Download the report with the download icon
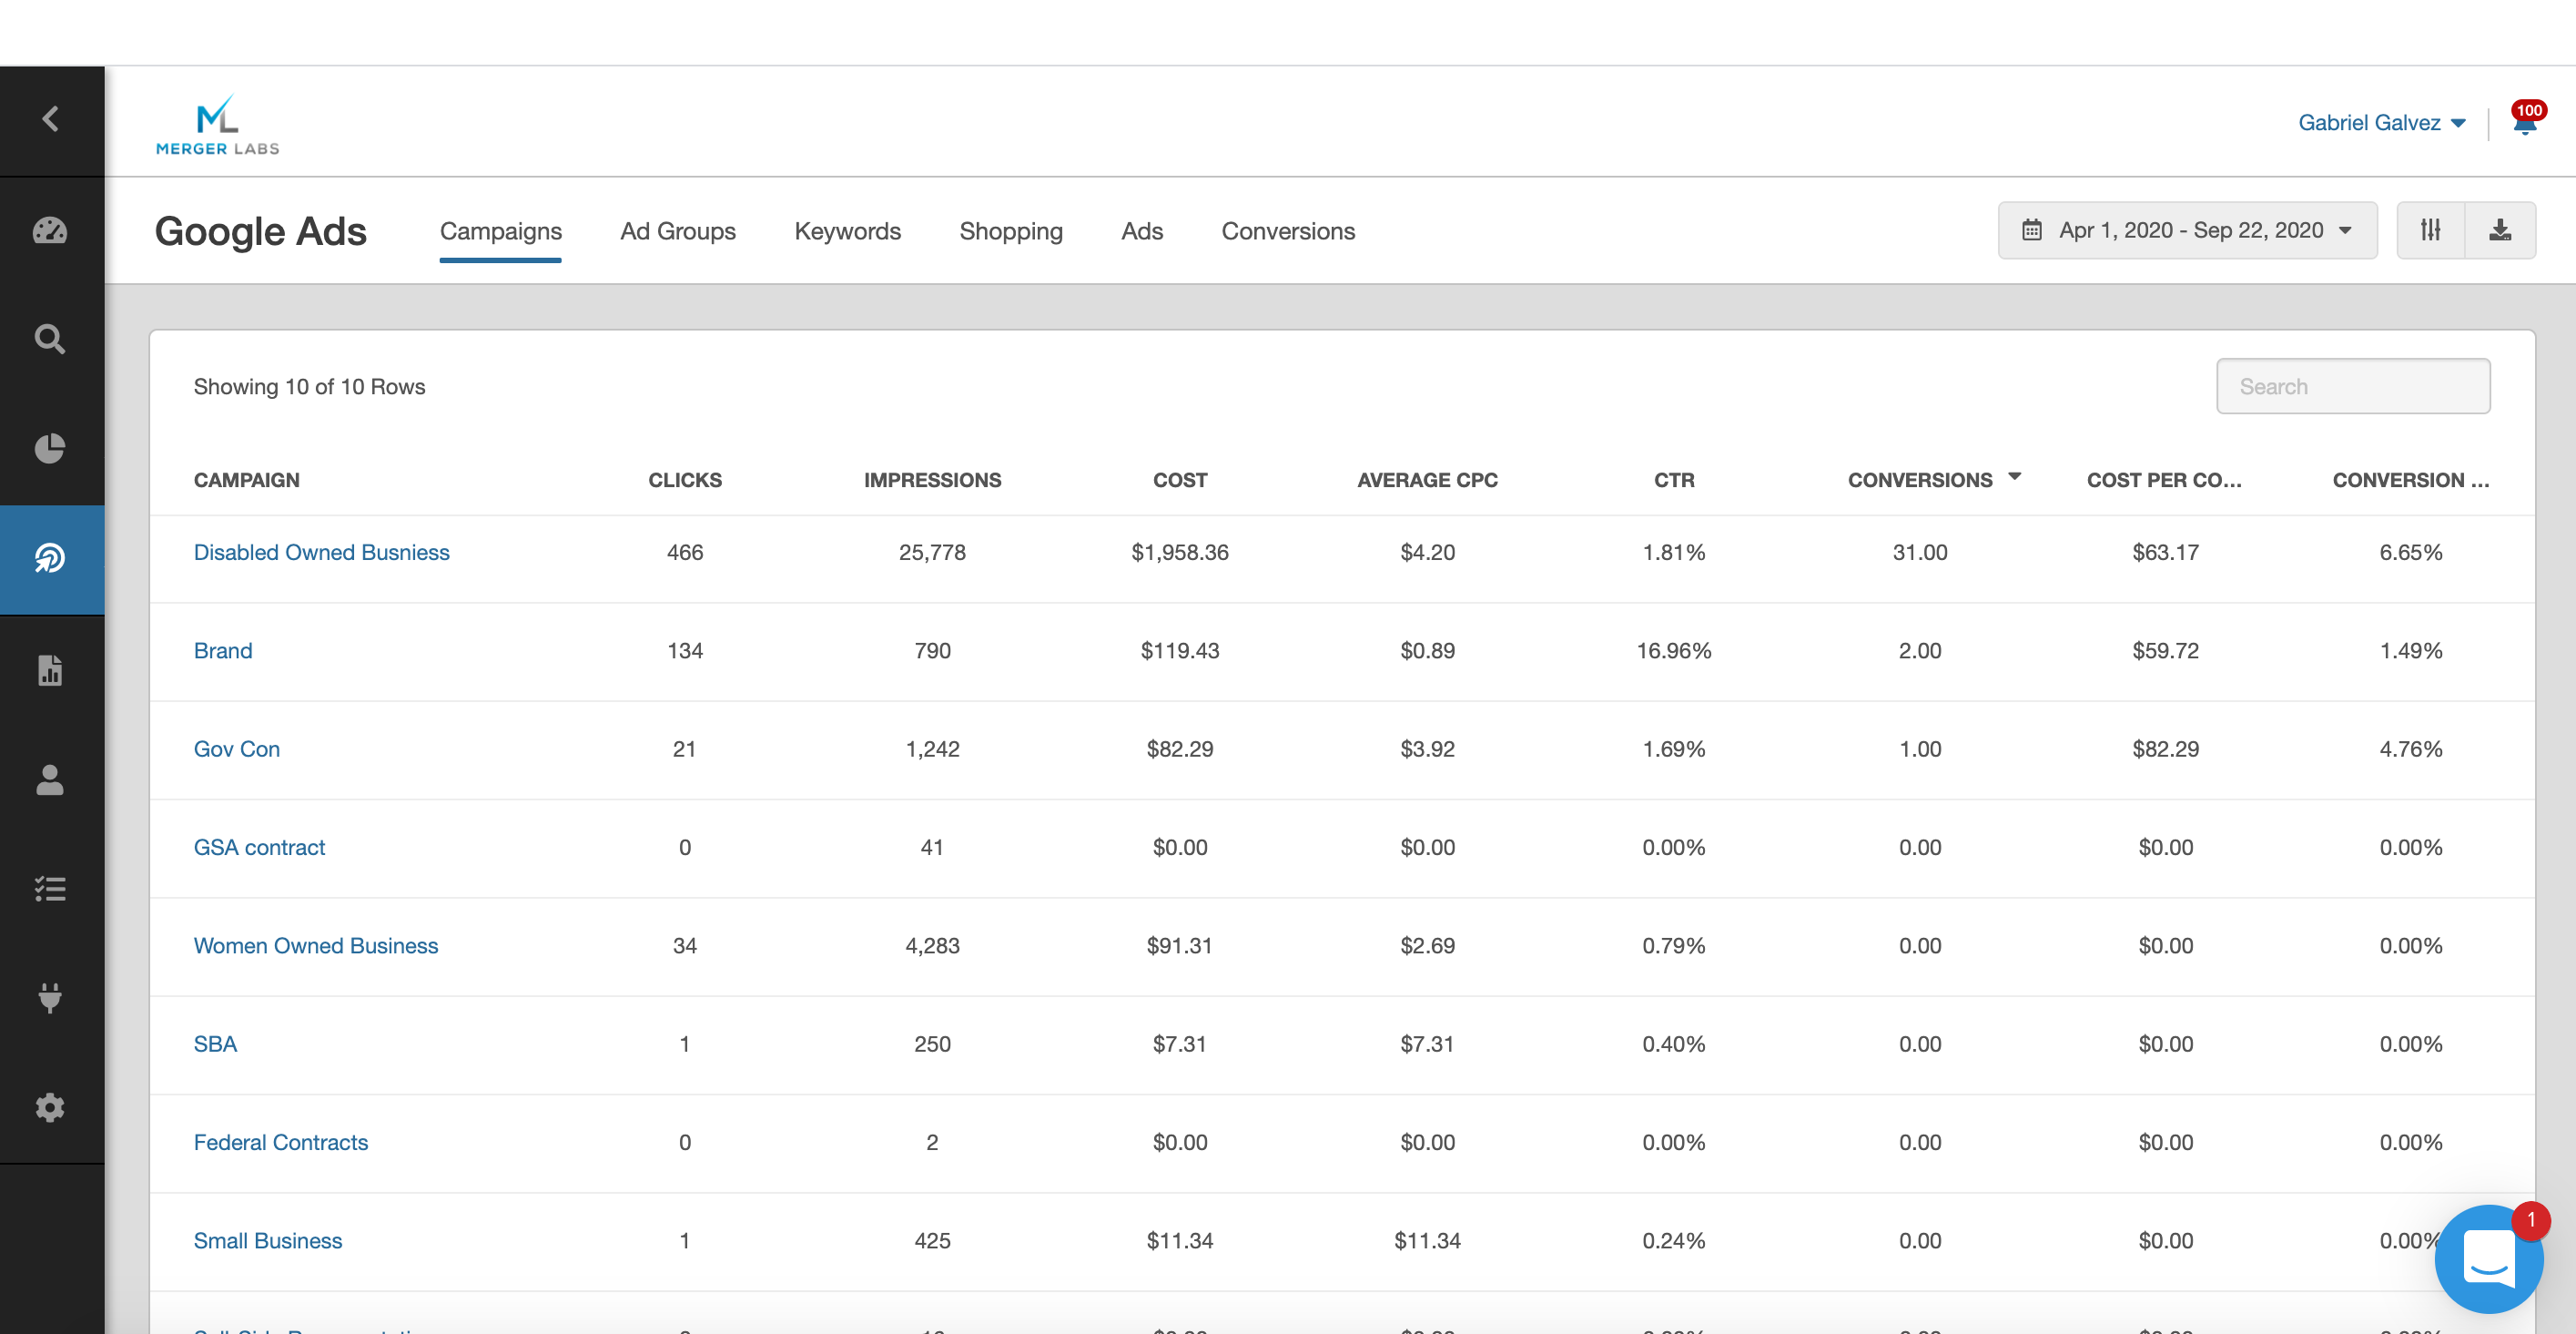Screen dimensions: 2576x1334 pyautogui.click(x=2500, y=230)
